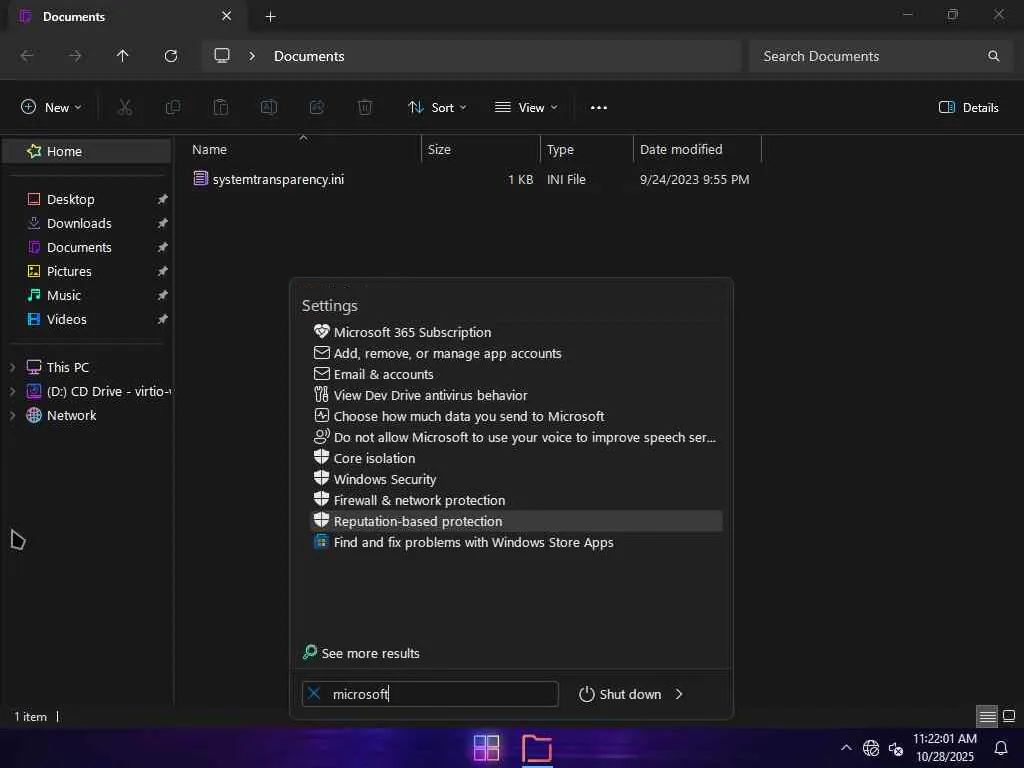Open the View dropdown
Screen dimensions: 1024x768
[x=526, y=108]
